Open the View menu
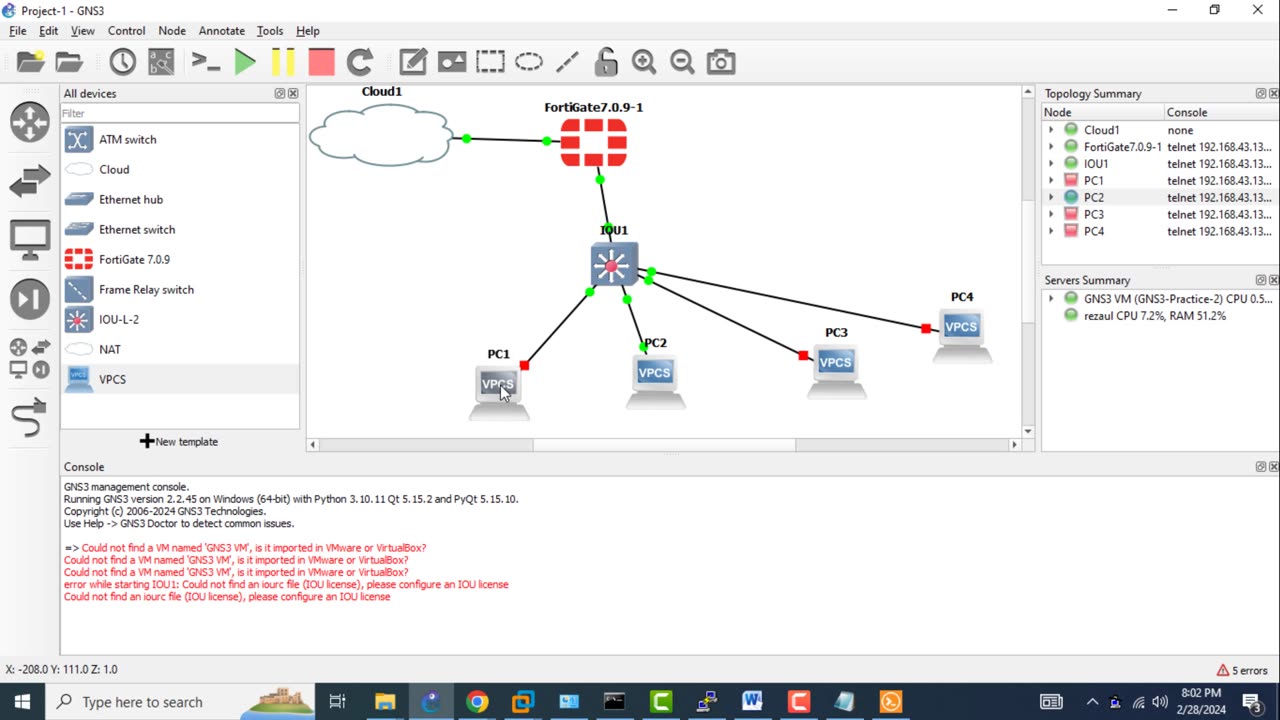This screenshot has height=720, width=1280. (83, 31)
